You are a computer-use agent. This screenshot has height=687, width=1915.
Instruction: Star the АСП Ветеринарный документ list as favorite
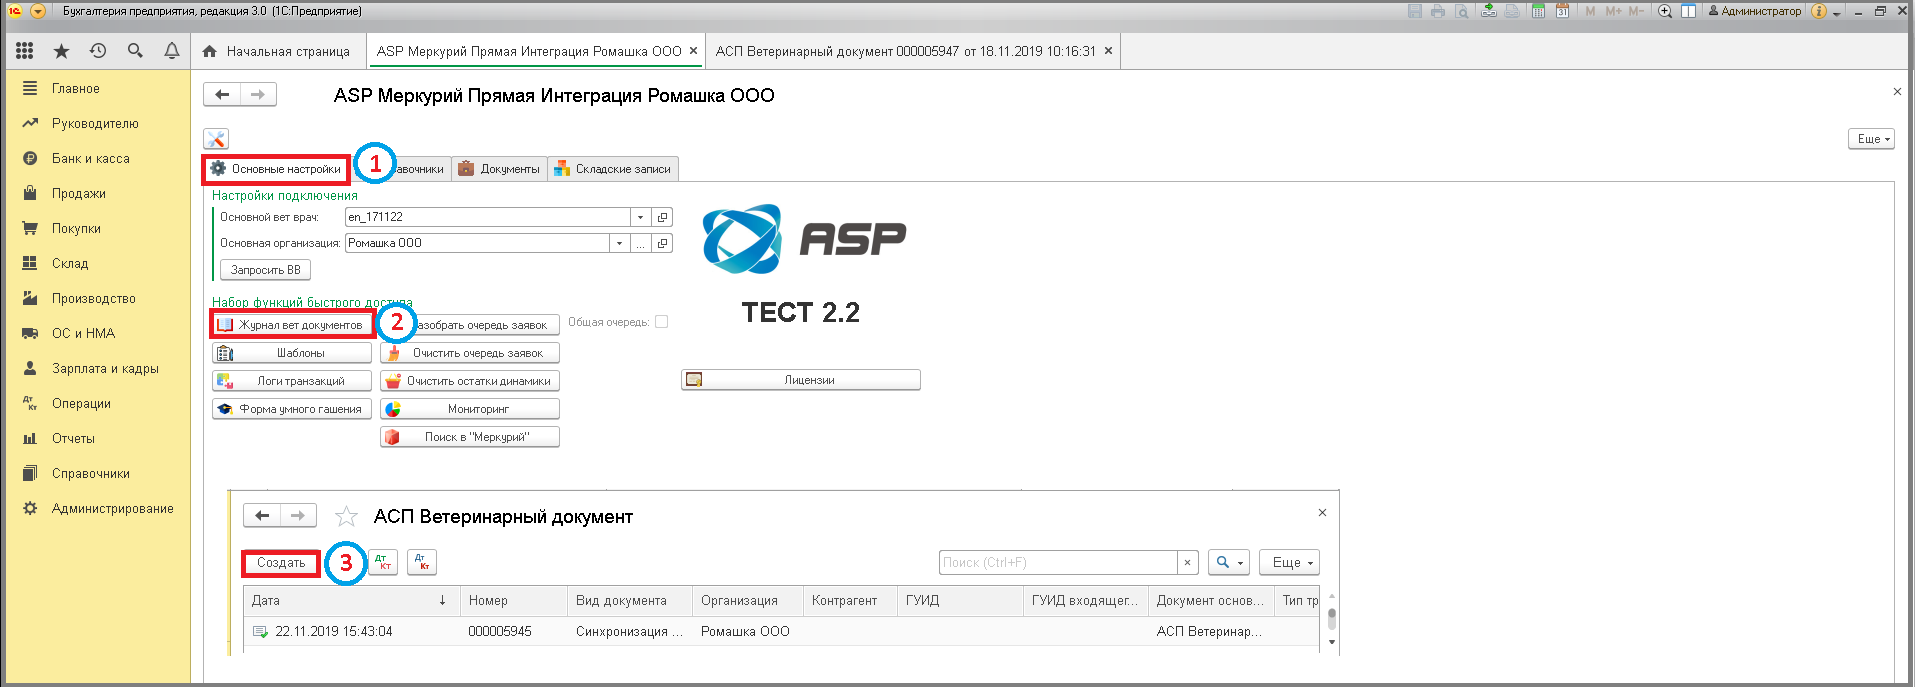[x=346, y=516]
